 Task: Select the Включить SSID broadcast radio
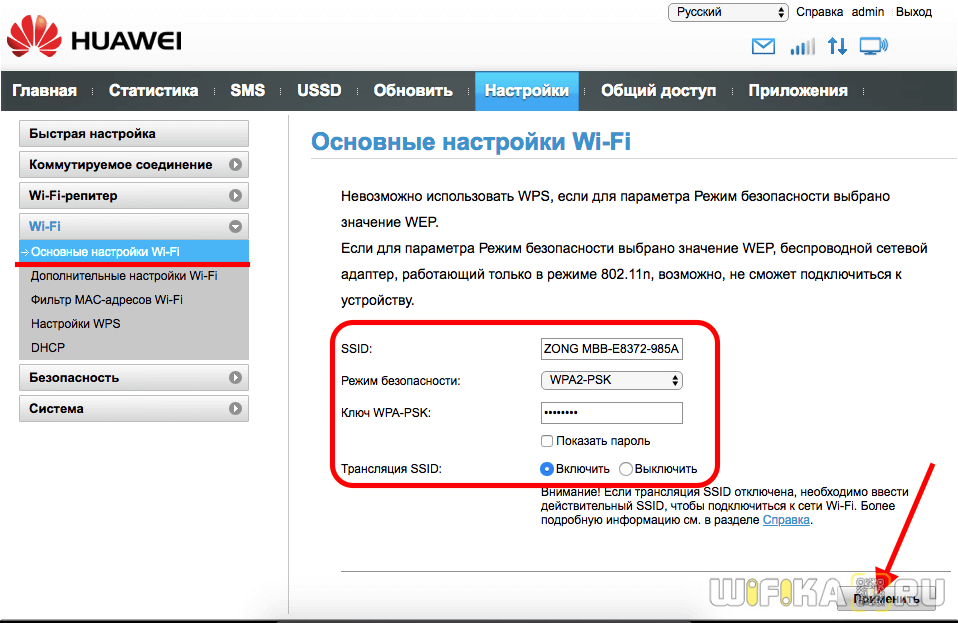tap(547, 468)
